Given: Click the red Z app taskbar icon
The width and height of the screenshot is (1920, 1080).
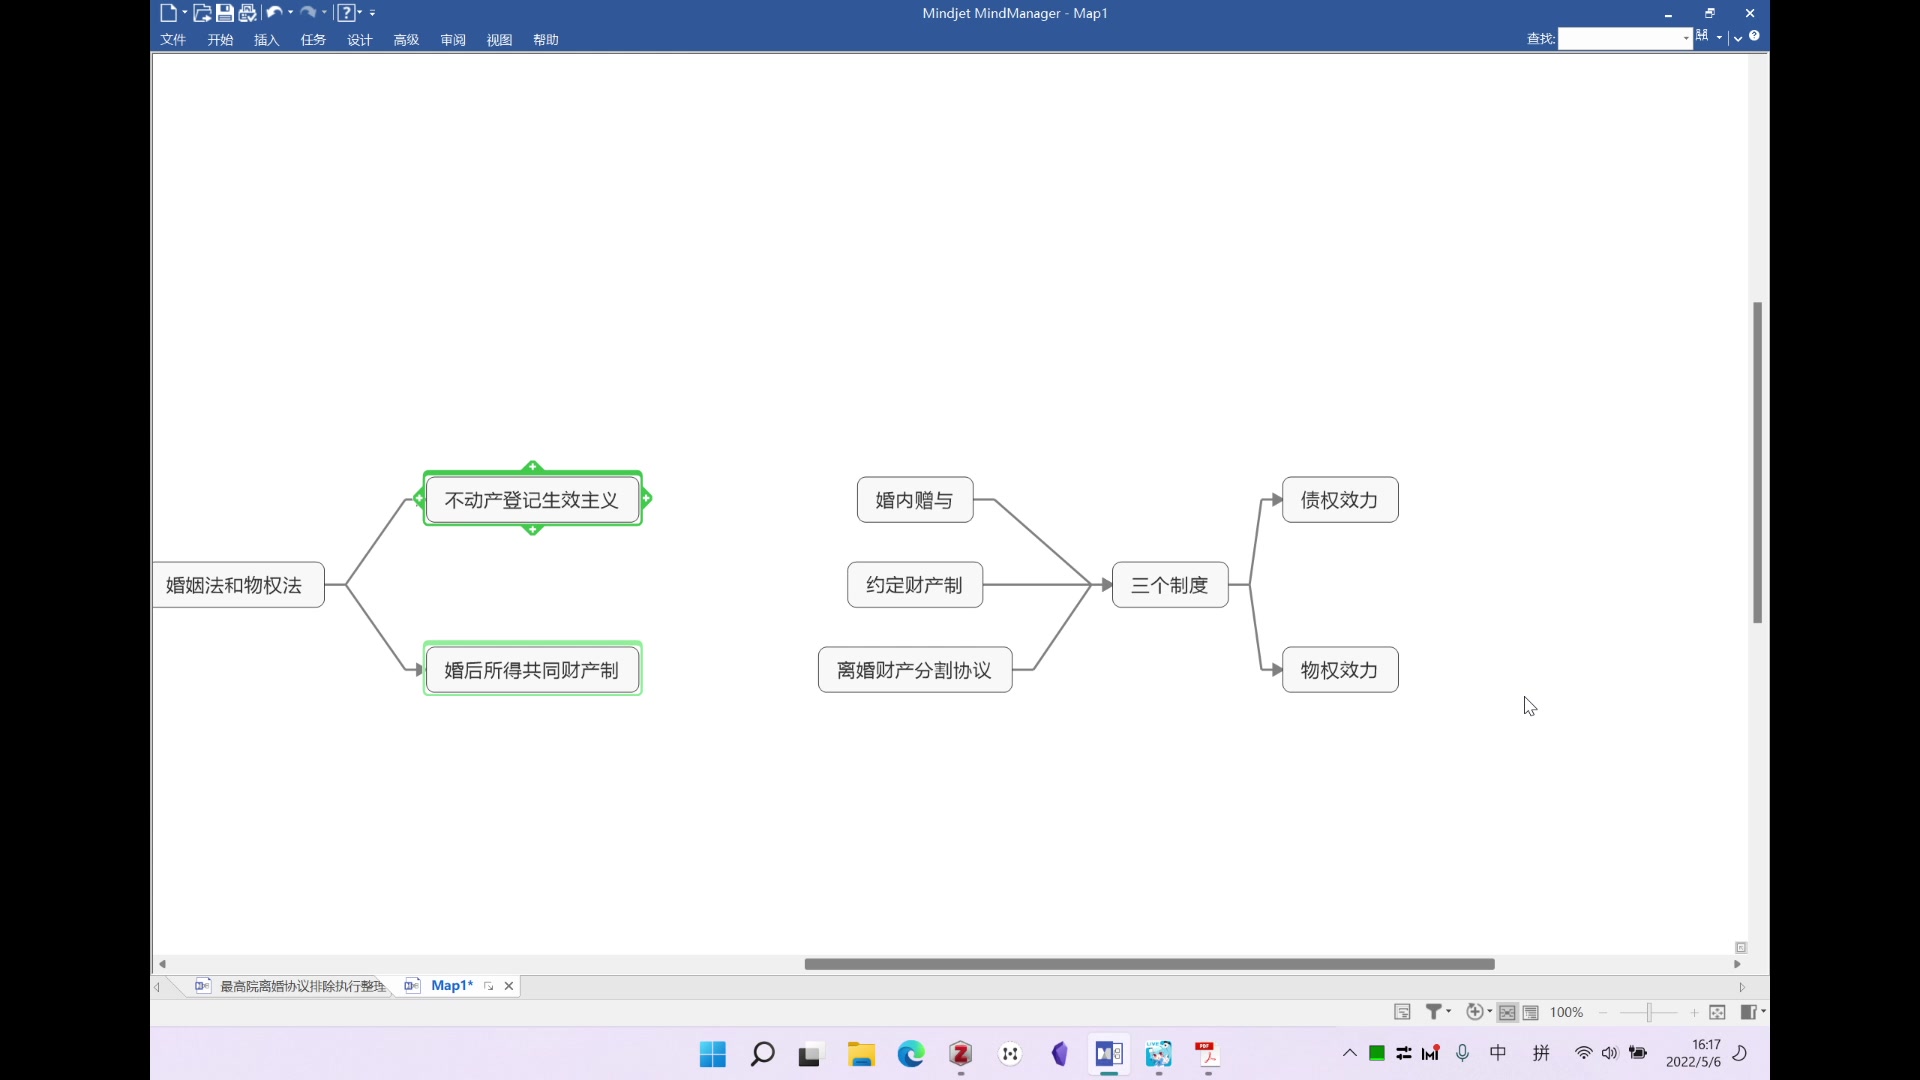Looking at the screenshot, I should click(x=961, y=1054).
